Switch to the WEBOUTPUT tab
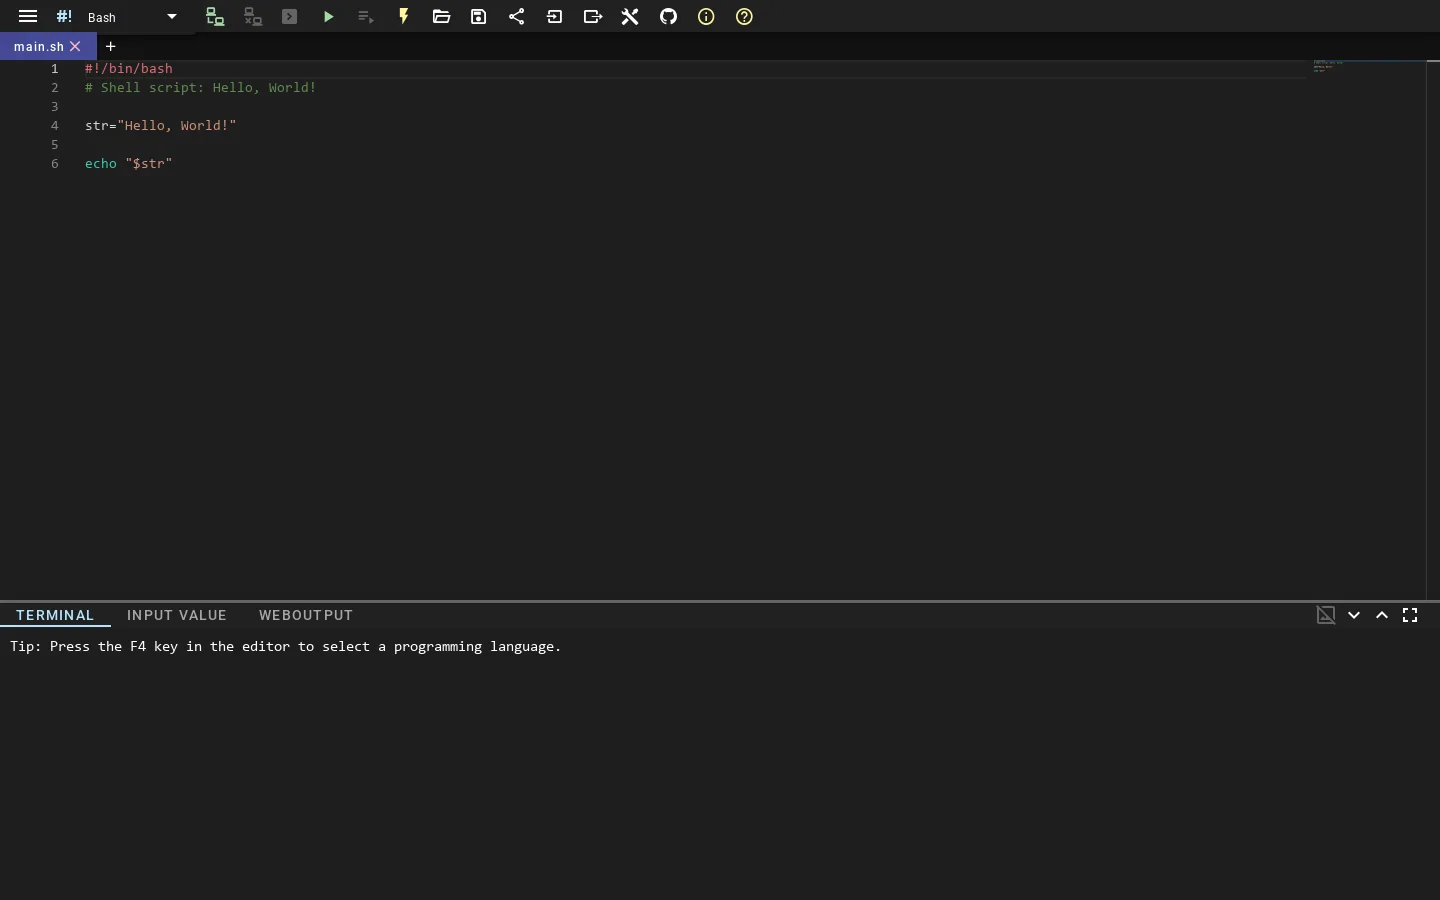 coord(306,616)
